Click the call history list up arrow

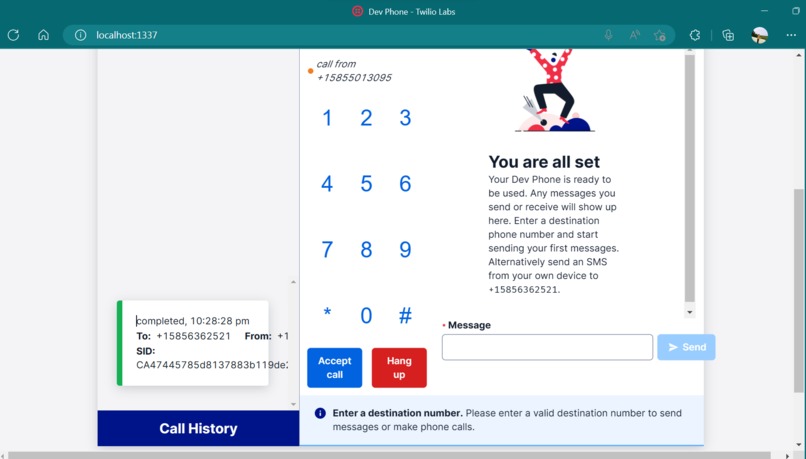[294, 282]
